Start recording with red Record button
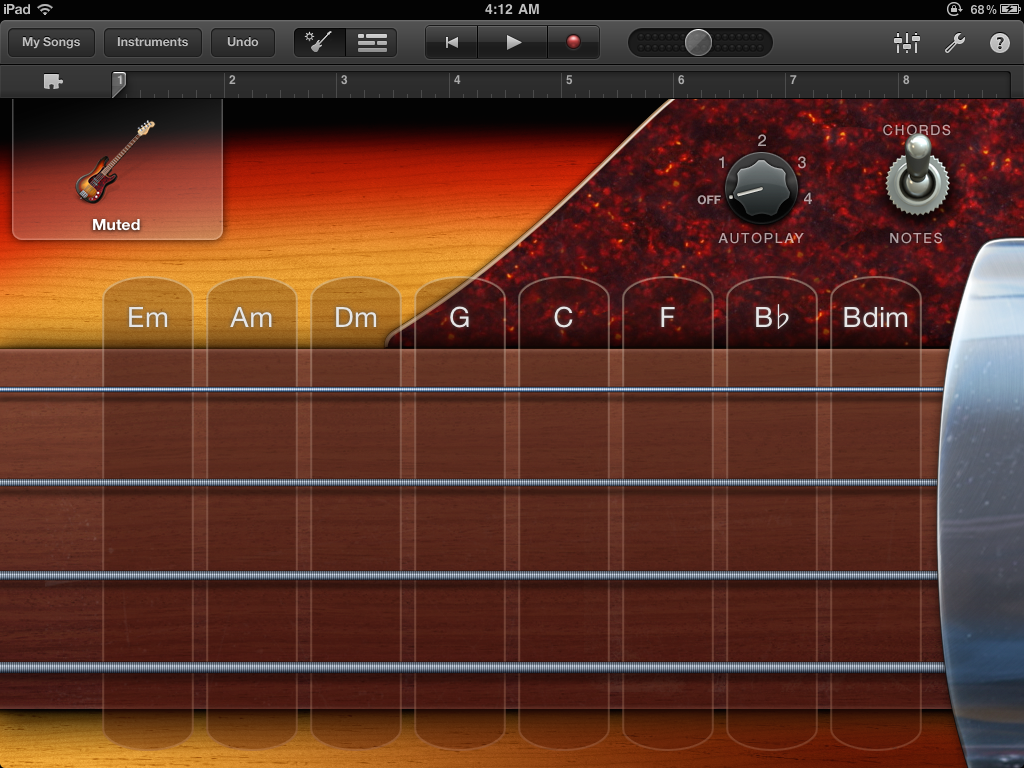 573,42
